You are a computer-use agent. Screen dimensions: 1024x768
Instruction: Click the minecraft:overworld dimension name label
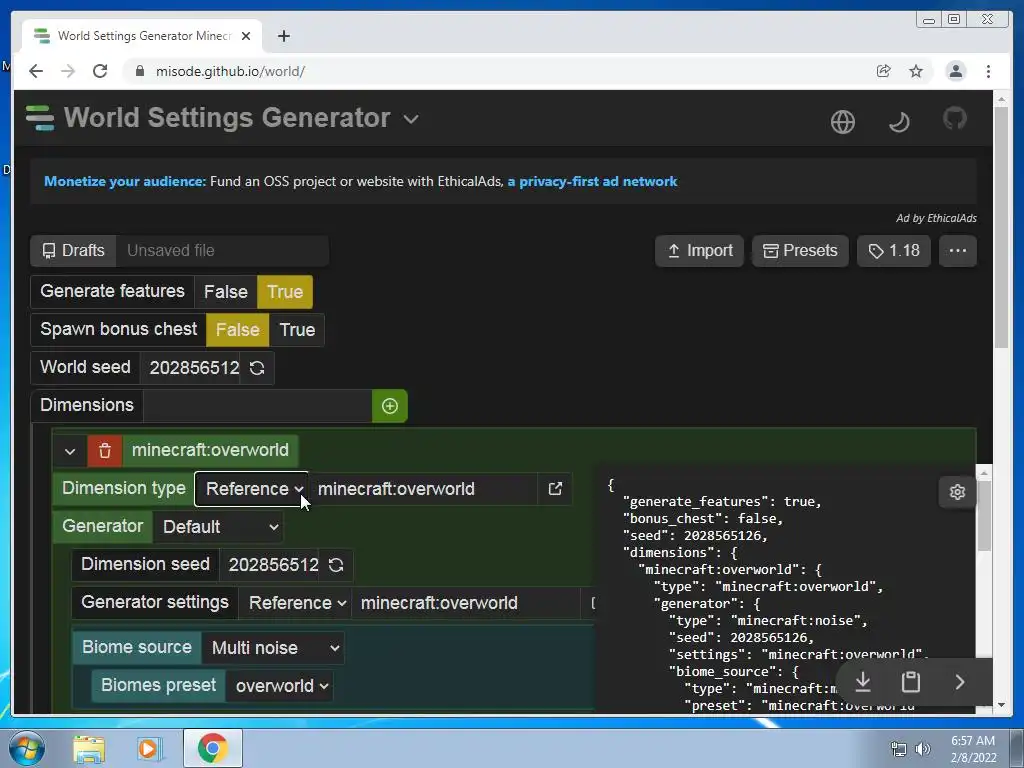pyautogui.click(x=210, y=451)
